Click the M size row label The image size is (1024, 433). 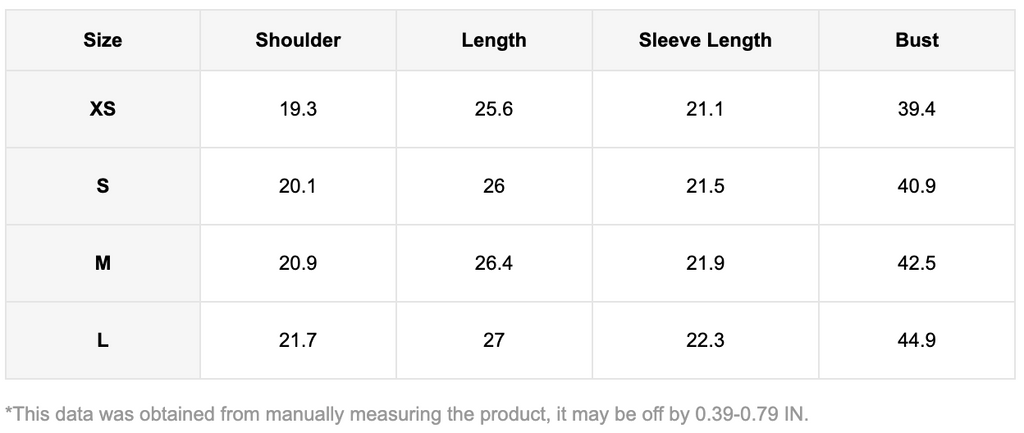103,263
